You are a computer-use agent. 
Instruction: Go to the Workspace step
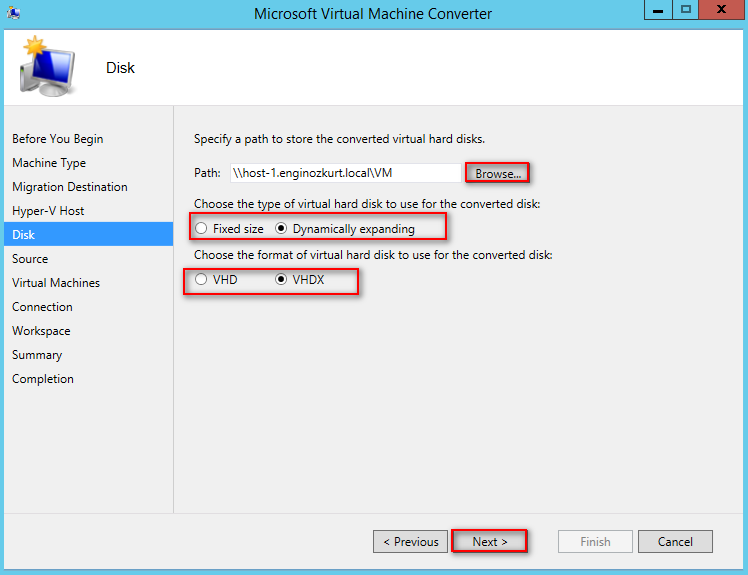41,331
